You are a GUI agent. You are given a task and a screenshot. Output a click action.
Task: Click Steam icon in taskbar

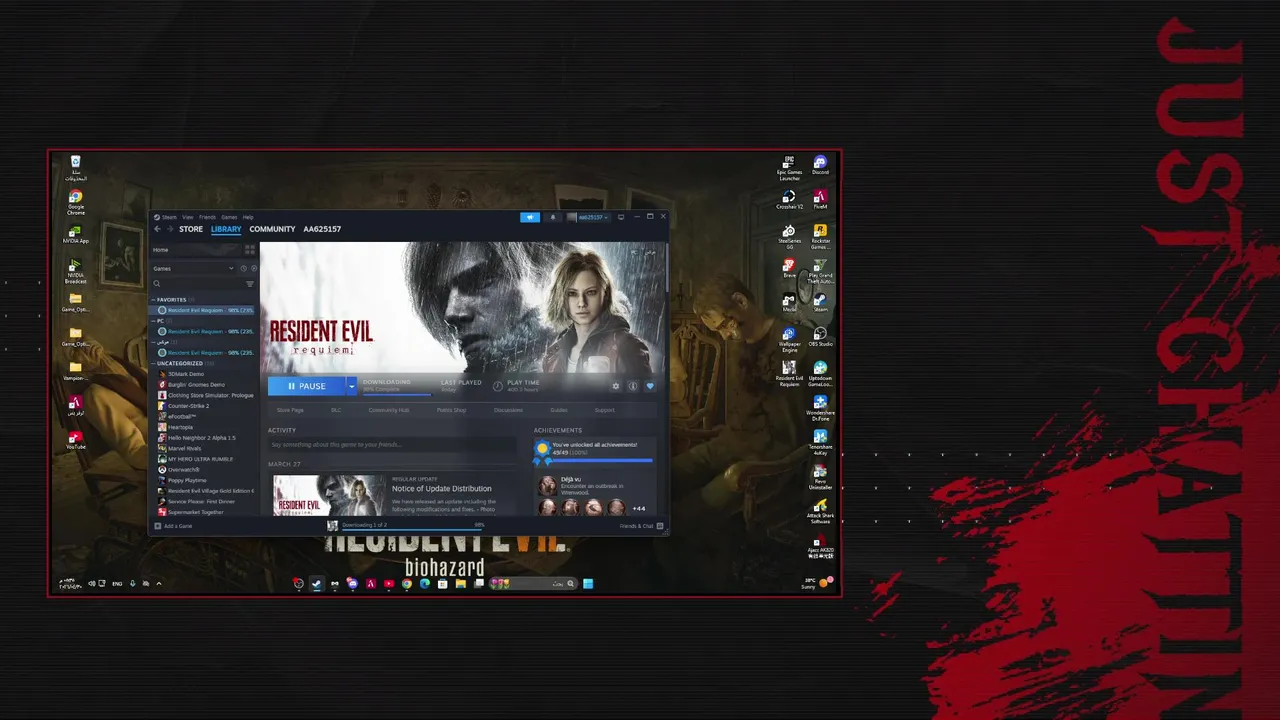point(317,584)
